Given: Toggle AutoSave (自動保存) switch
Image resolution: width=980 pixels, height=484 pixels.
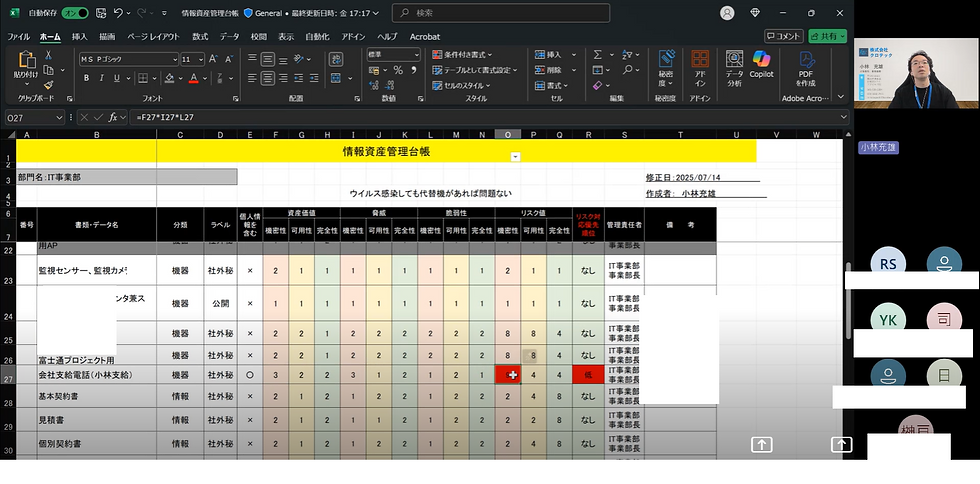Looking at the screenshot, I should (75, 13).
